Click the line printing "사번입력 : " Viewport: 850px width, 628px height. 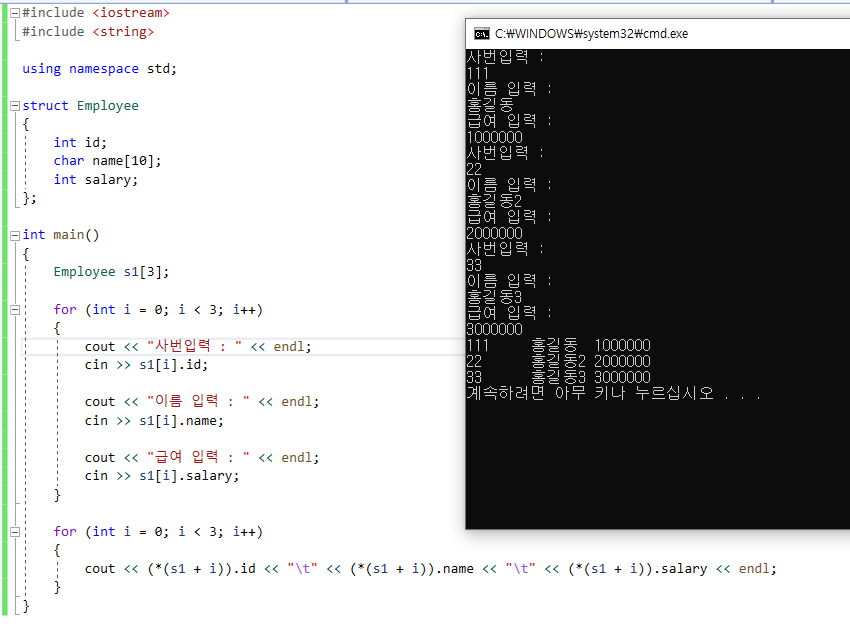pyautogui.click(x=198, y=346)
